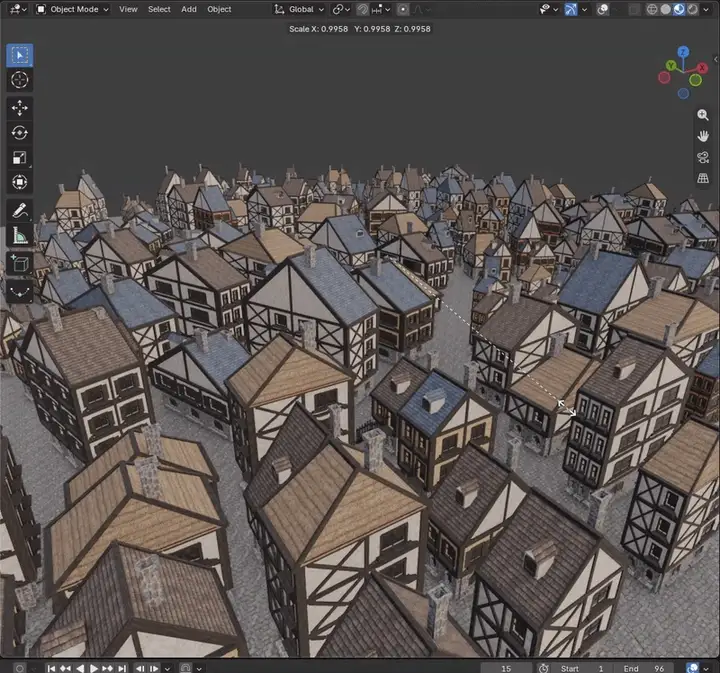This screenshot has width=720, height=673.
Task: Click the zoom magnifier viewport button
Action: (703, 115)
